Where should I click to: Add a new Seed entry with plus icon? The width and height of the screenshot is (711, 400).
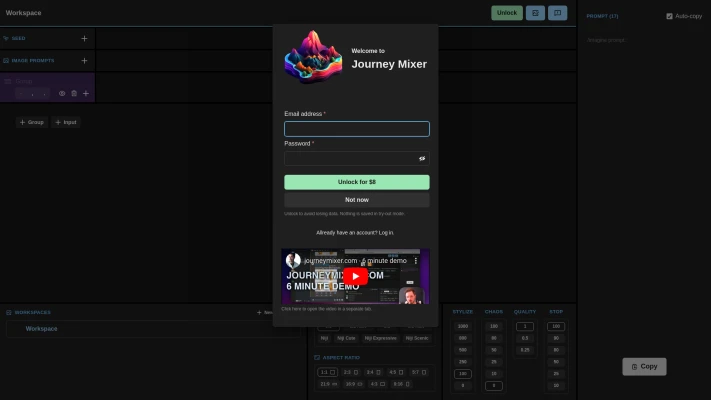point(84,39)
